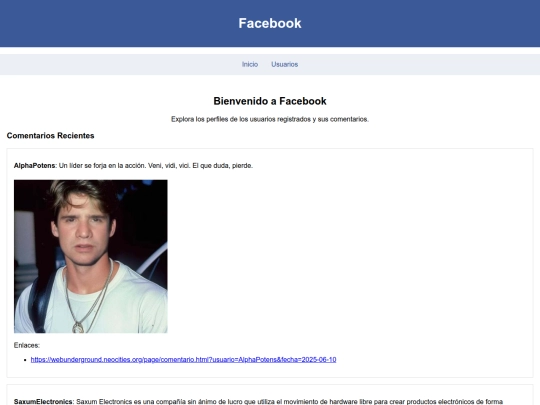Click the necklace pendant in the photo
540x405 pixels.
[78, 327]
